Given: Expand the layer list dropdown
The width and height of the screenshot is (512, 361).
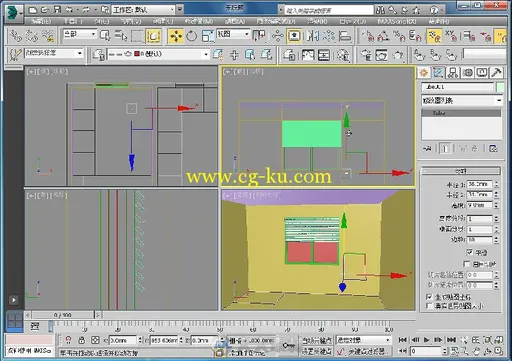Looking at the screenshot, I should [x=206, y=54].
